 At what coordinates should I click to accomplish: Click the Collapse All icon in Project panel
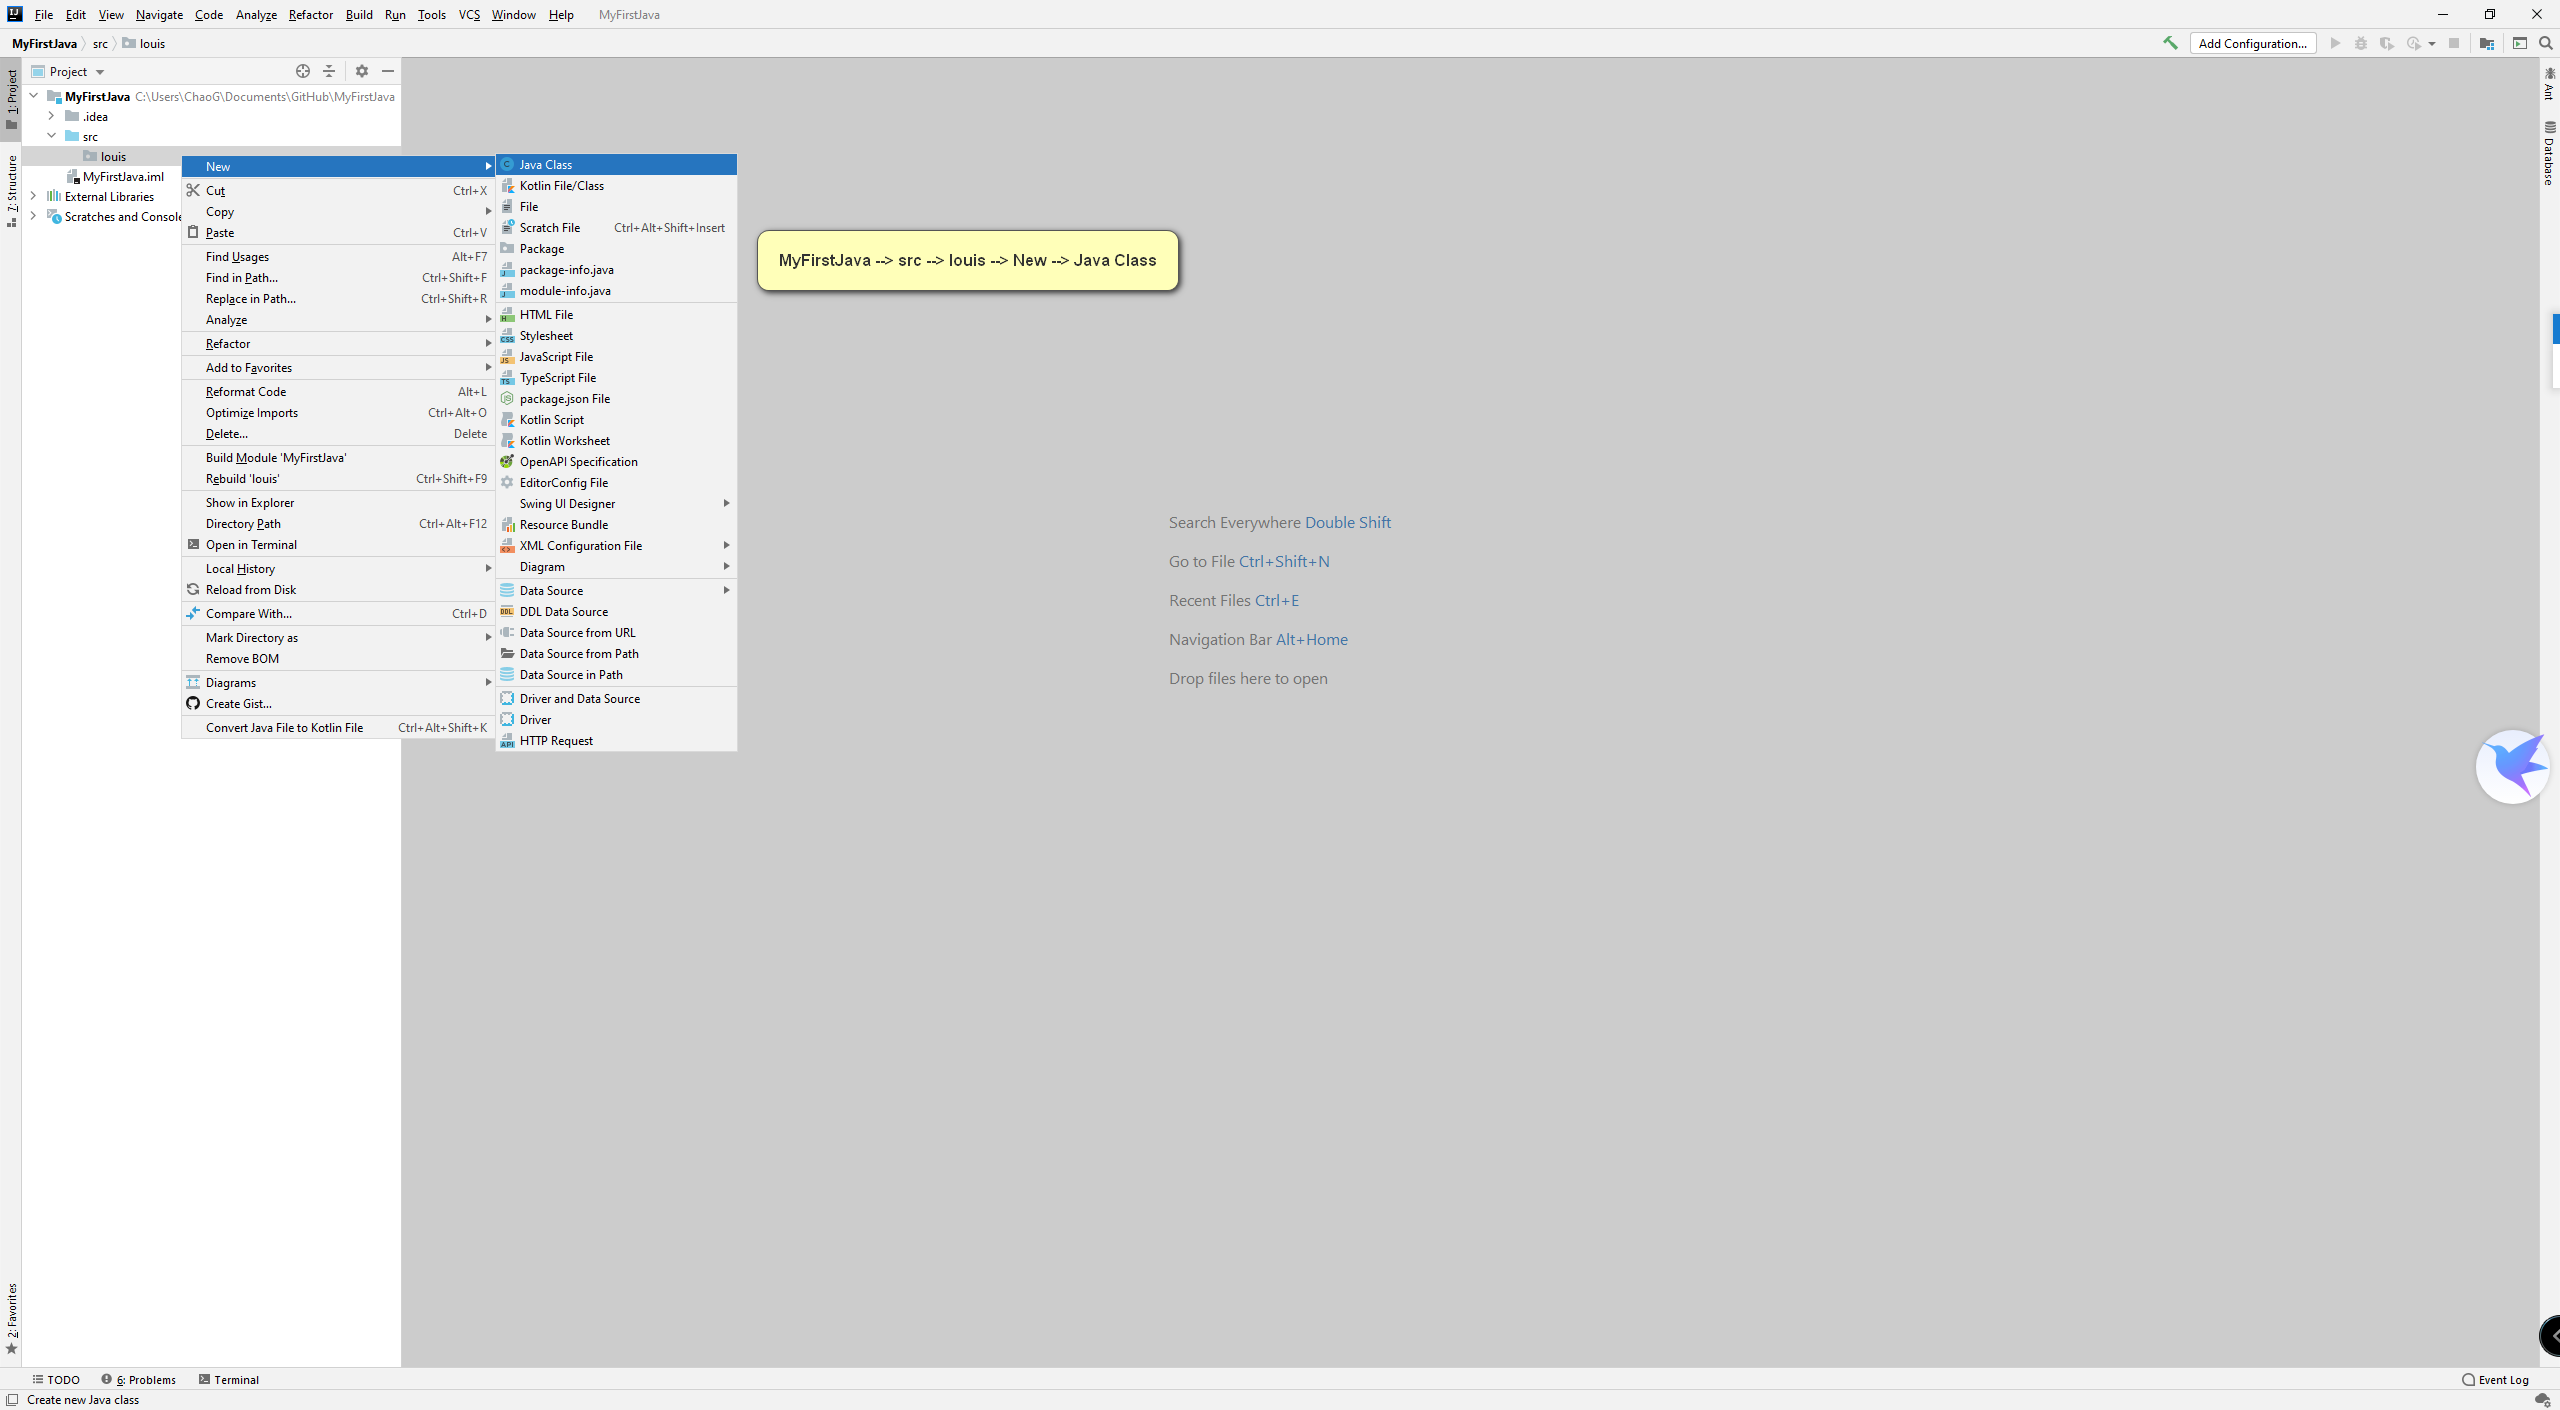(329, 71)
